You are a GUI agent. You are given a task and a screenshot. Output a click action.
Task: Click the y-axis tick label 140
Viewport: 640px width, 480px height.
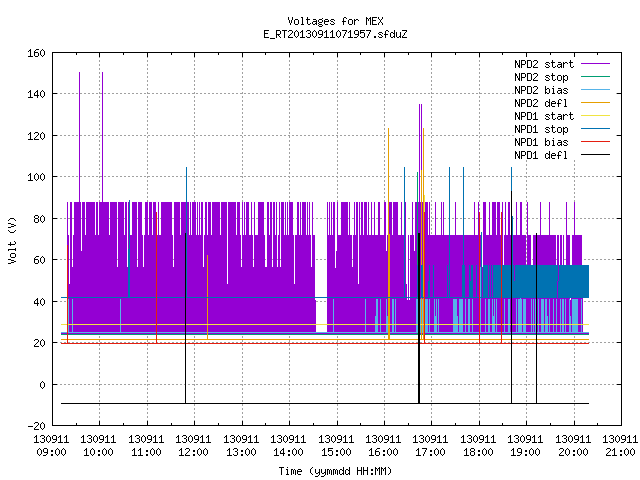coord(36,94)
